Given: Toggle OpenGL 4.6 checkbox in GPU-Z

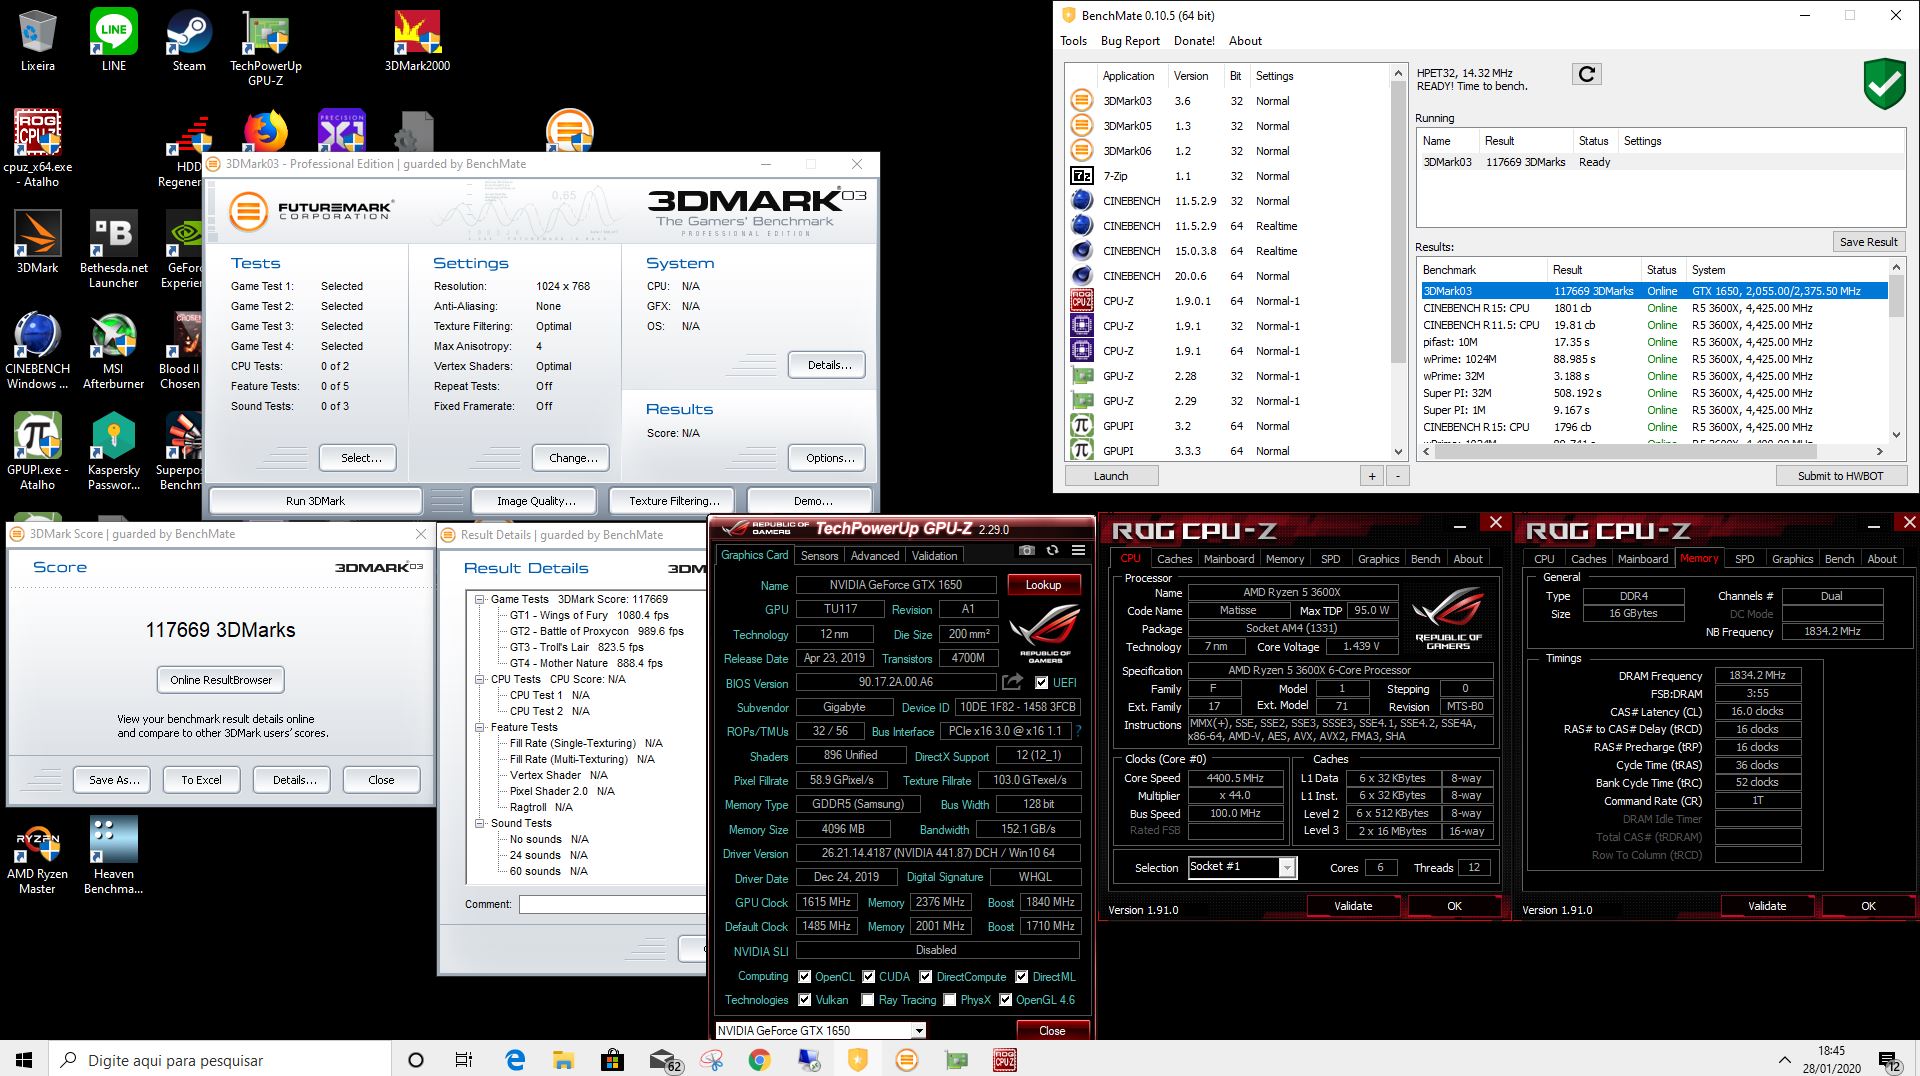Looking at the screenshot, I should 1005,1000.
